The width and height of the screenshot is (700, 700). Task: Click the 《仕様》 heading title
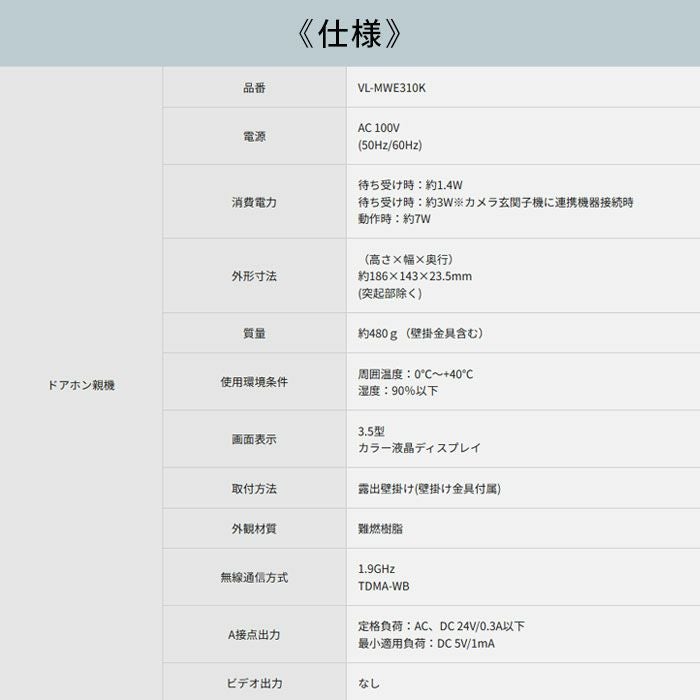coord(350,34)
